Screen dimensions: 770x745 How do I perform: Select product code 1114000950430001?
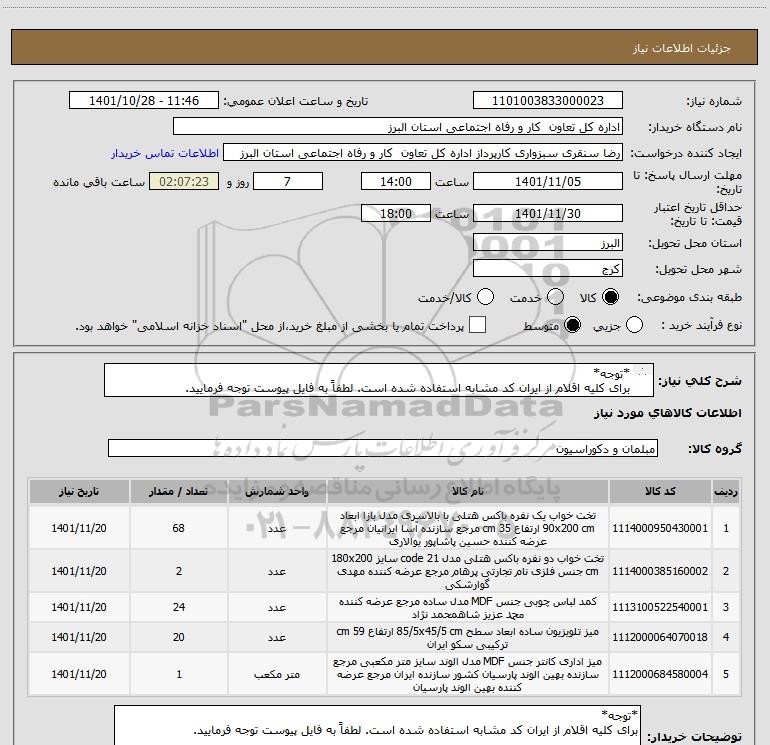[660, 528]
